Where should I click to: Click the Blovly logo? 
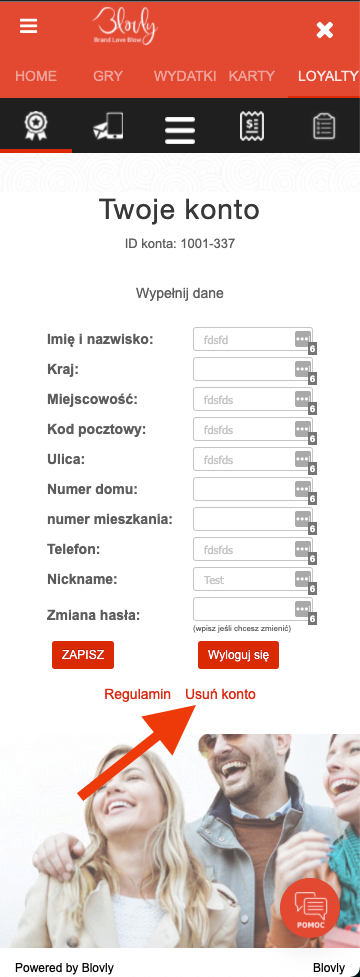point(125,26)
